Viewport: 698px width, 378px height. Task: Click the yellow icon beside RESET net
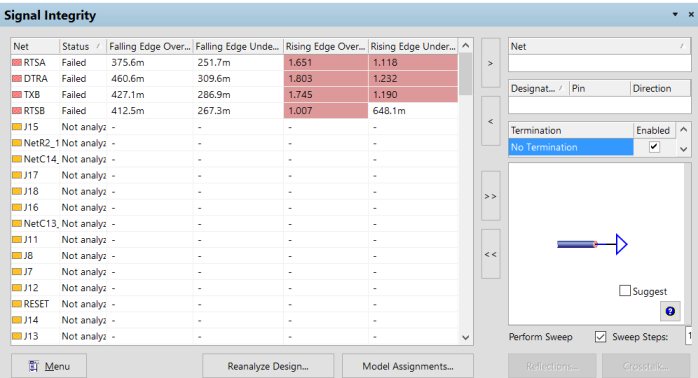coord(17,304)
